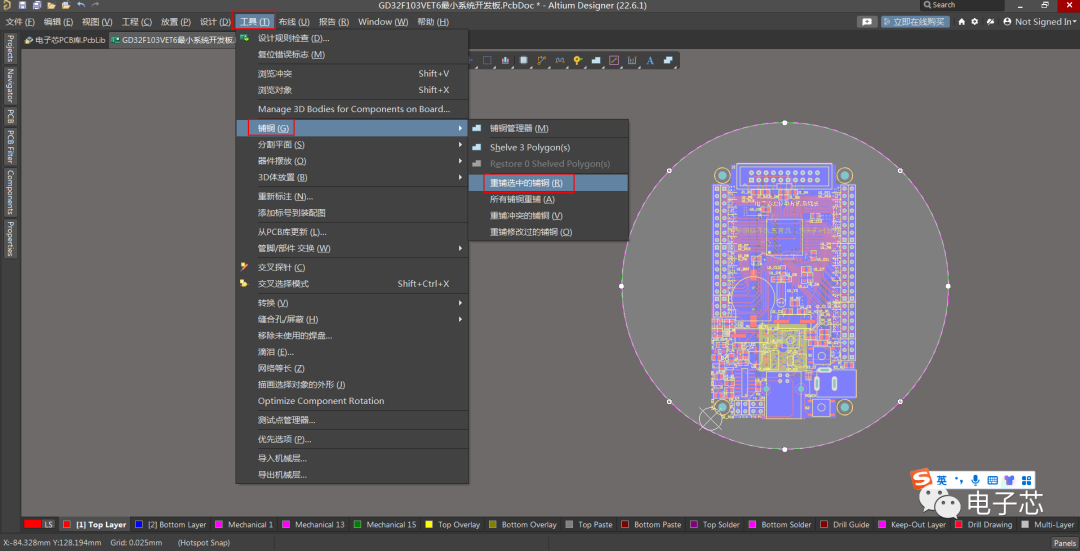Select 重铺选中的铺铜 (R) submenu entry
This screenshot has height=551, width=1080.
pos(548,183)
